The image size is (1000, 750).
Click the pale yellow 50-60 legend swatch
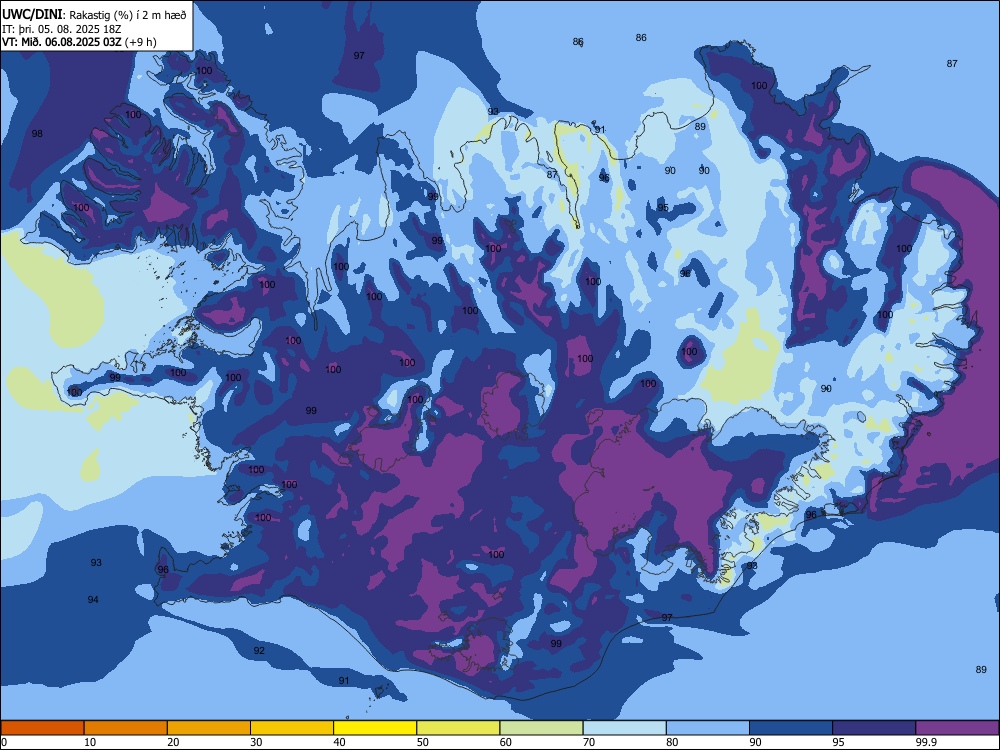point(459,728)
